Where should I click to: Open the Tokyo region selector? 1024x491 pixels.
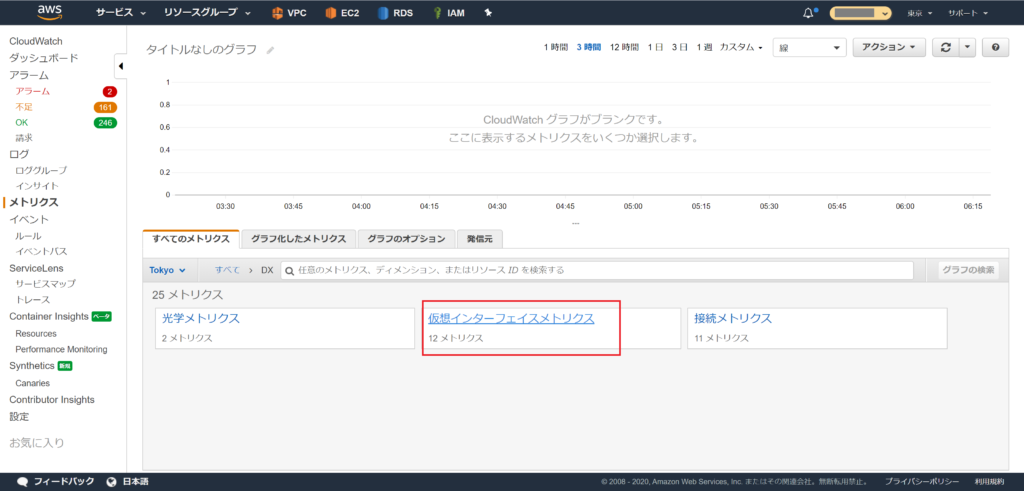point(167,270)
